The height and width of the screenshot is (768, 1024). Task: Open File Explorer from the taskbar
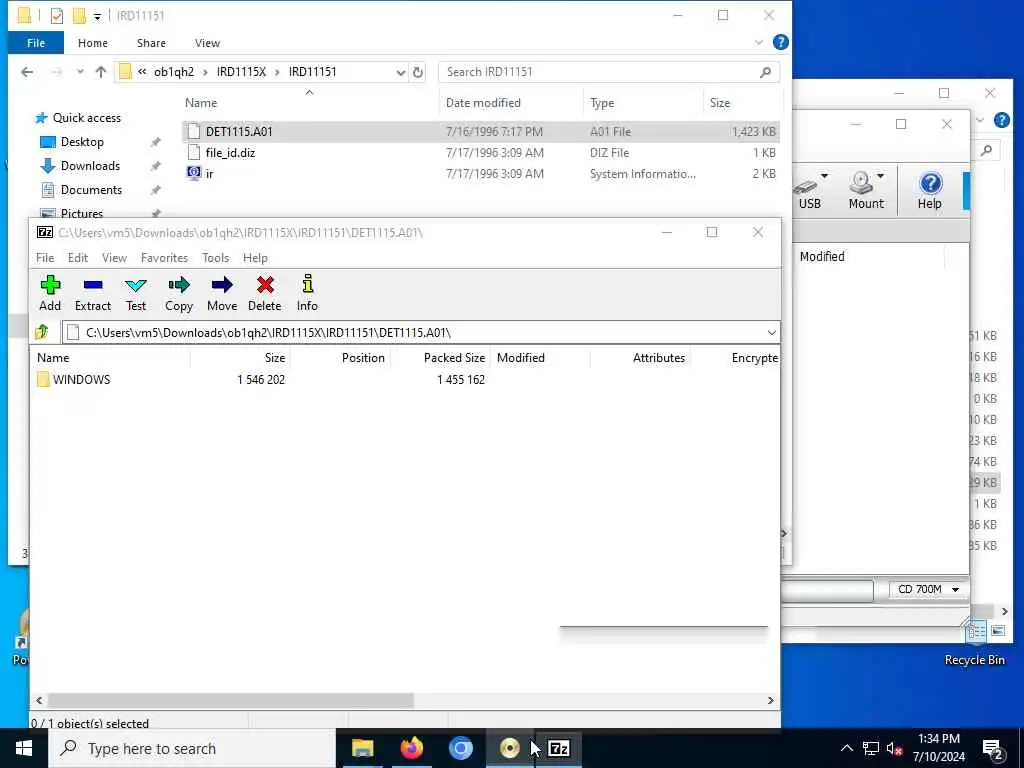pyautogui.click(x=363, y=748)
